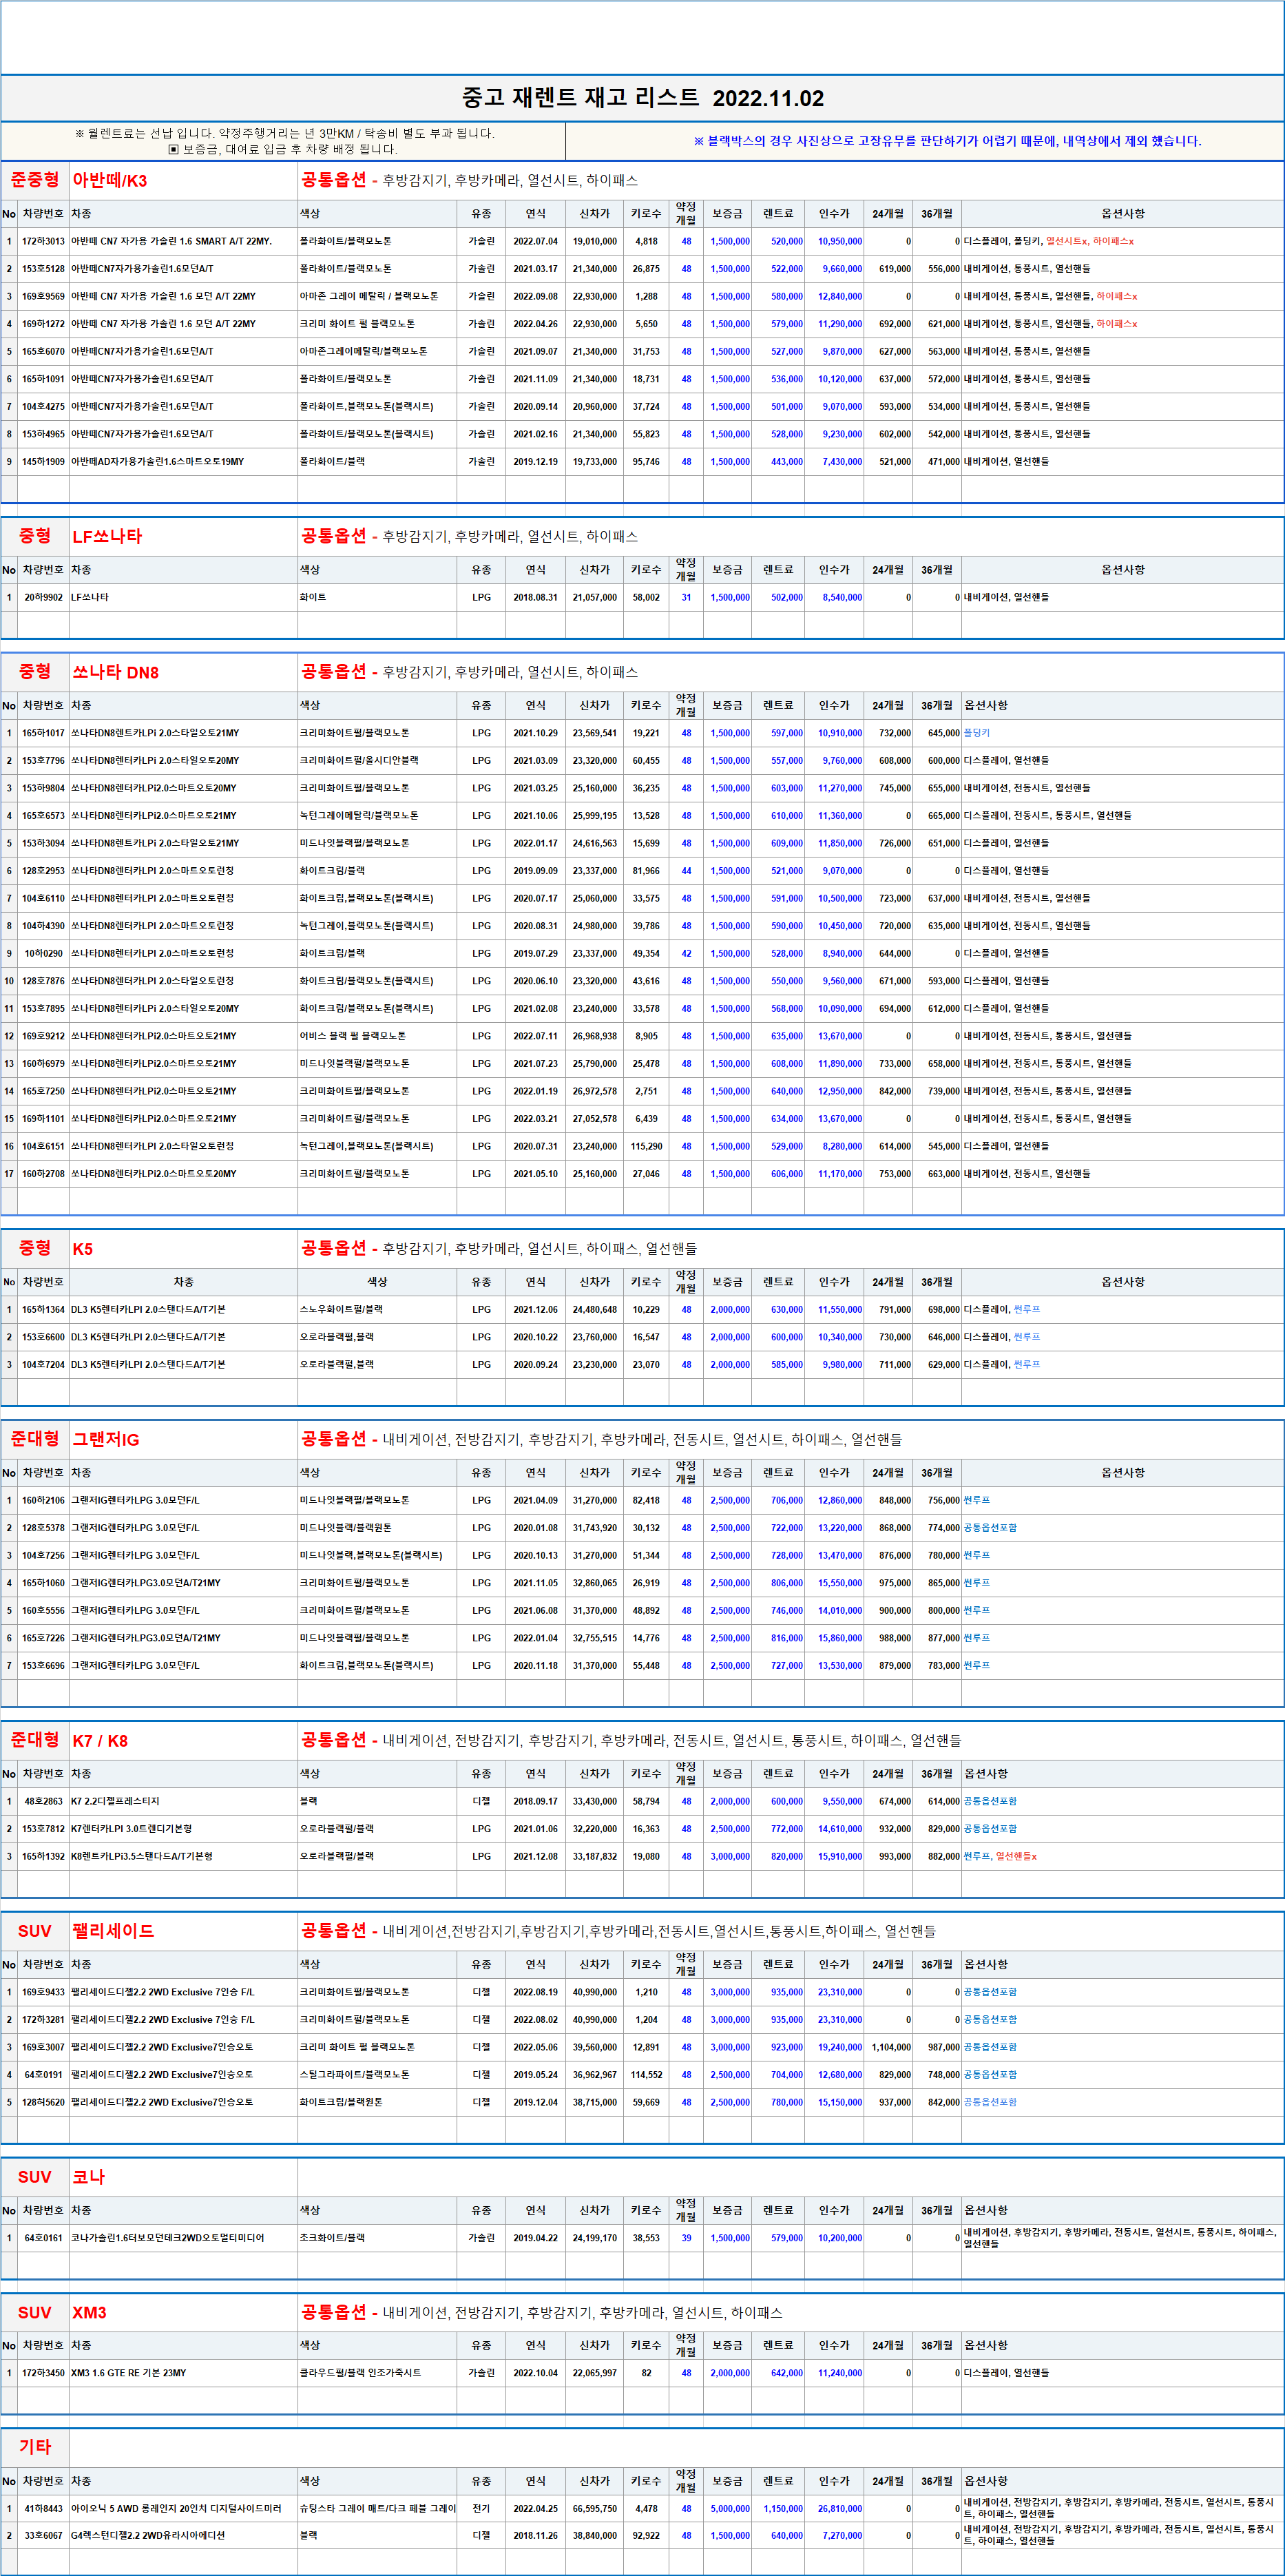The width and height of the screenshot is (1285, 2576).
Task: Click plate number '153호7812'
Action: coord(43,1829)
